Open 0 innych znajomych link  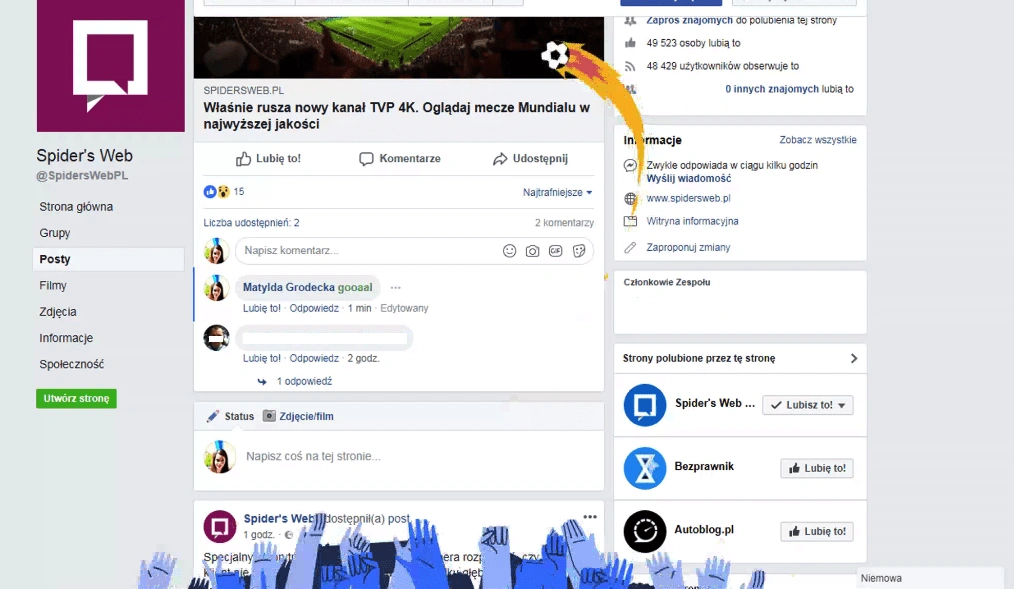coord(771,89)
